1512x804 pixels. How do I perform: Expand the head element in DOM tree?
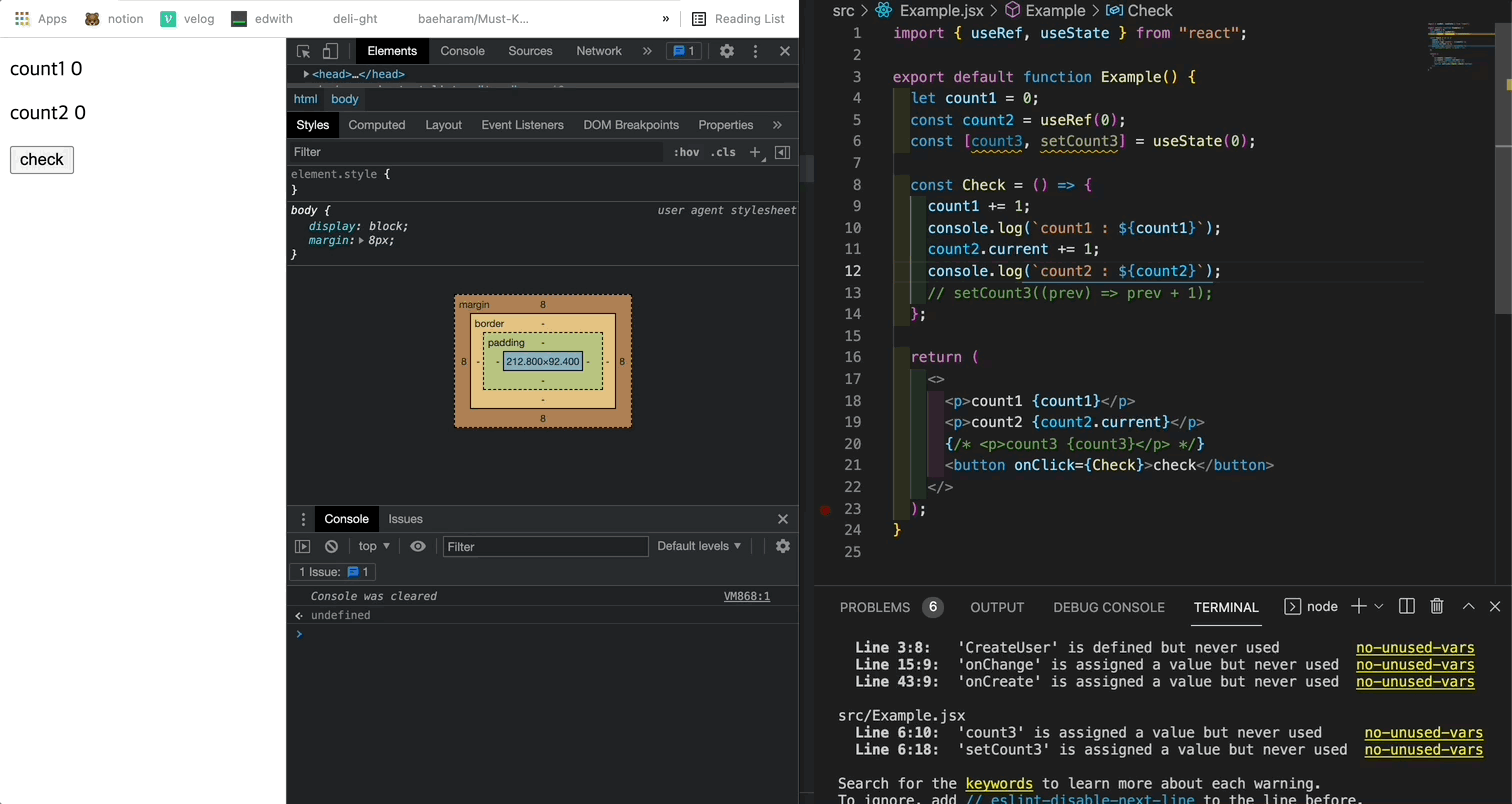306,74
